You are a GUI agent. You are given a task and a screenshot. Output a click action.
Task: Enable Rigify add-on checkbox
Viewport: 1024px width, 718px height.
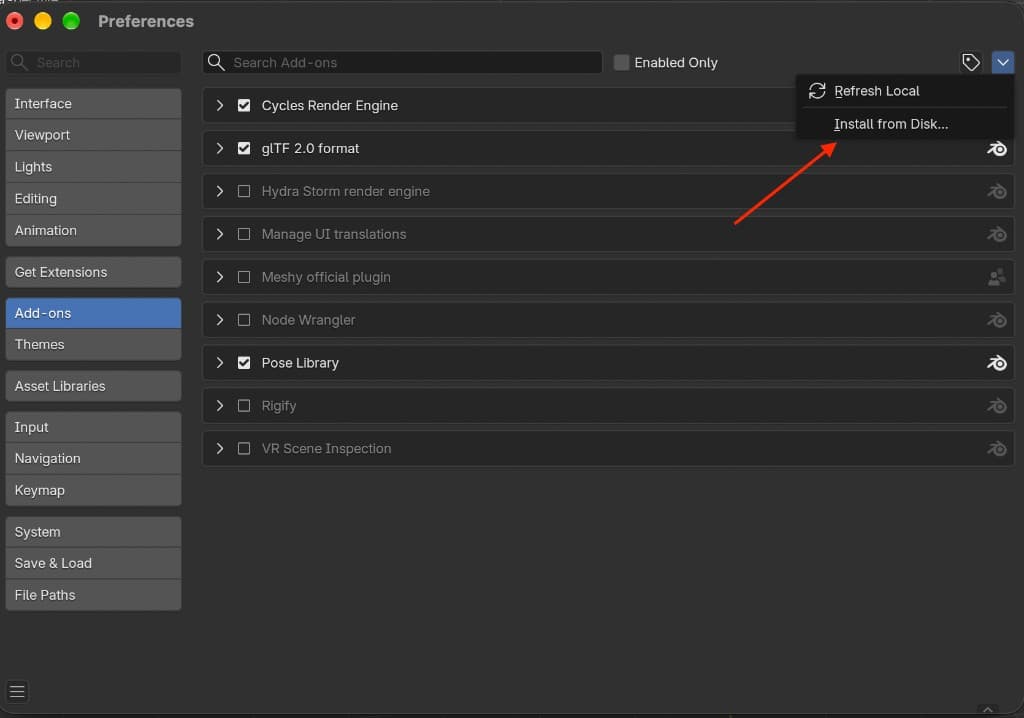[244, 406]
